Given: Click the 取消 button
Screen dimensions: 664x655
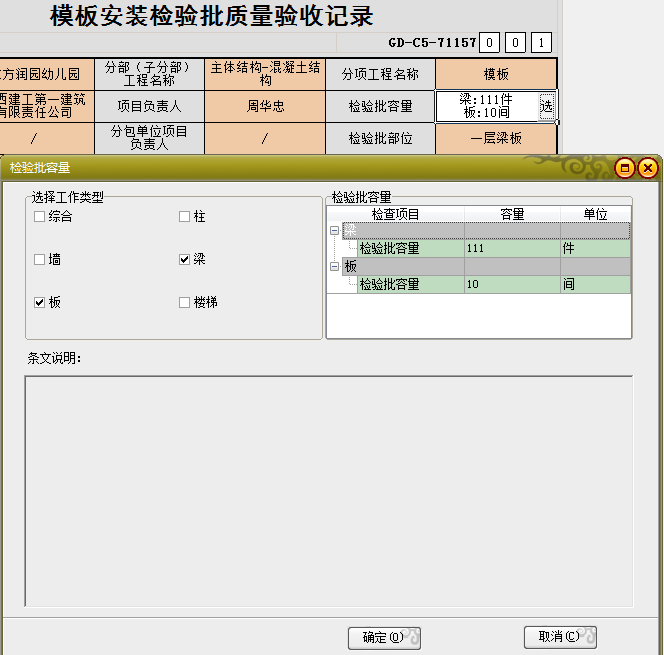Looking at the screenshot, I should click(x=560, y=637).
